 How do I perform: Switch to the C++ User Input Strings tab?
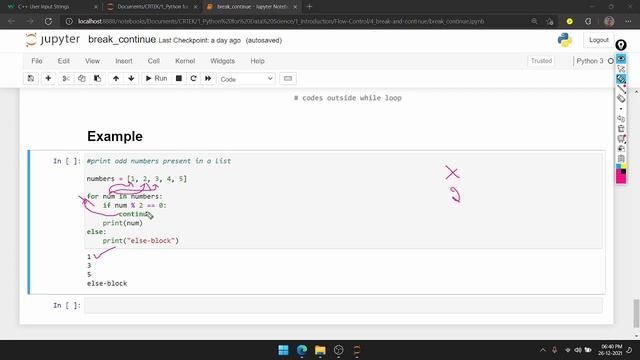(52, 7)
